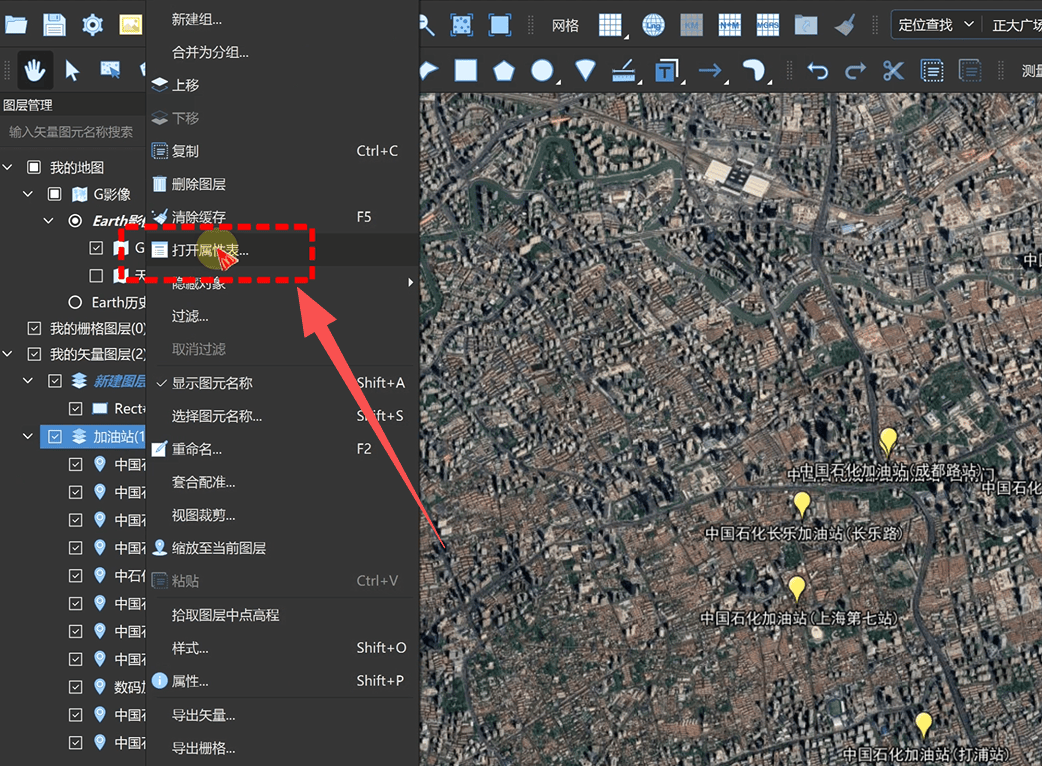Open the folder icon in top toolbar
Screen dimensions: 1042x766
(16, 25)
